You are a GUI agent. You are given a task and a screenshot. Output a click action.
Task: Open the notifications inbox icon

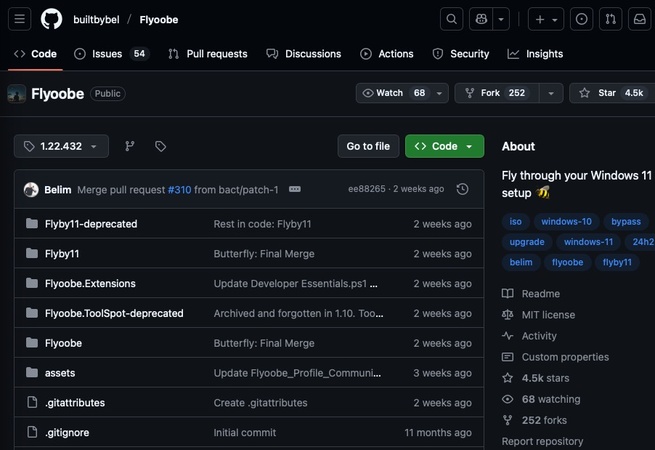pyautogui.click(x=639, y=19)
